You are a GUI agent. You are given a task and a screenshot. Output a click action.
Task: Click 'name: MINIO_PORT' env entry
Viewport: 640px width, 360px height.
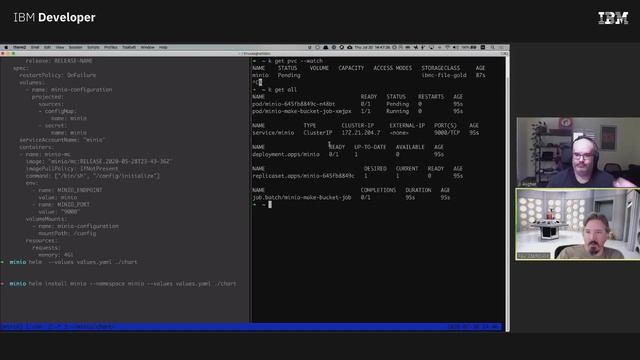point(64,204)
